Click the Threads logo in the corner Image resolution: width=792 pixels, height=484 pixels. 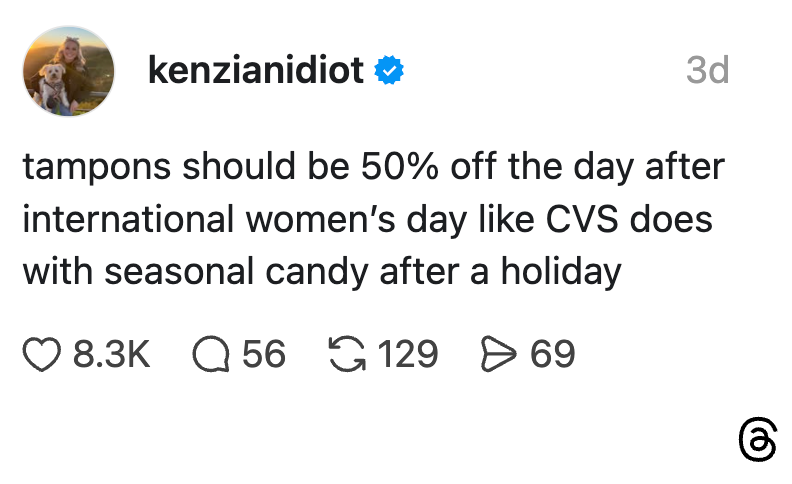coord(756,440)
